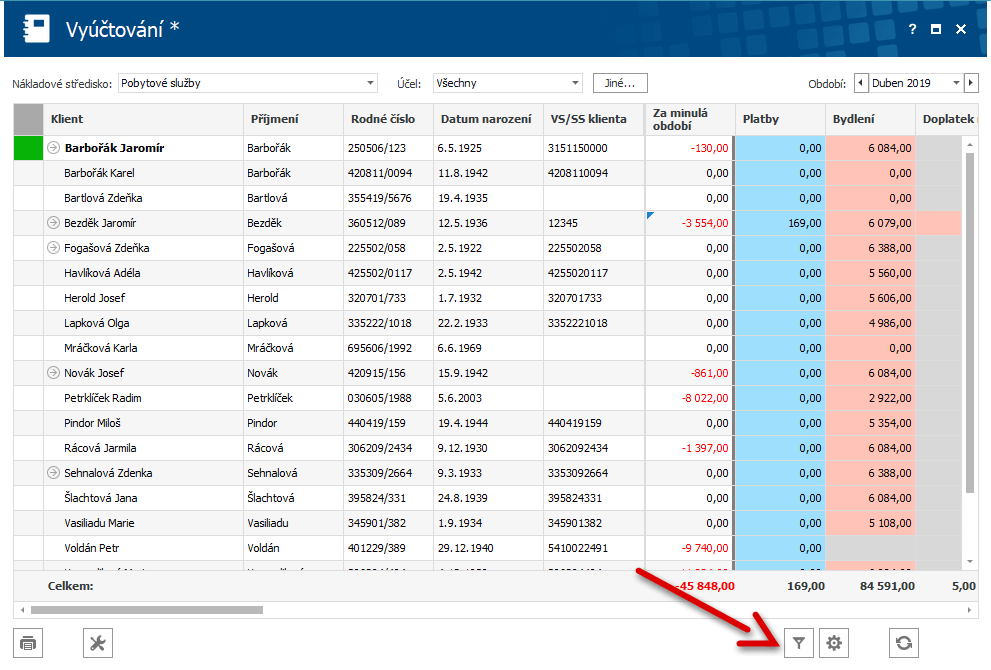Expand Fogašová Zdeňka row arrow
Image resolution: width=991 pixels, height=670 pixels.
pyautogui.click(x=54, y=248)
